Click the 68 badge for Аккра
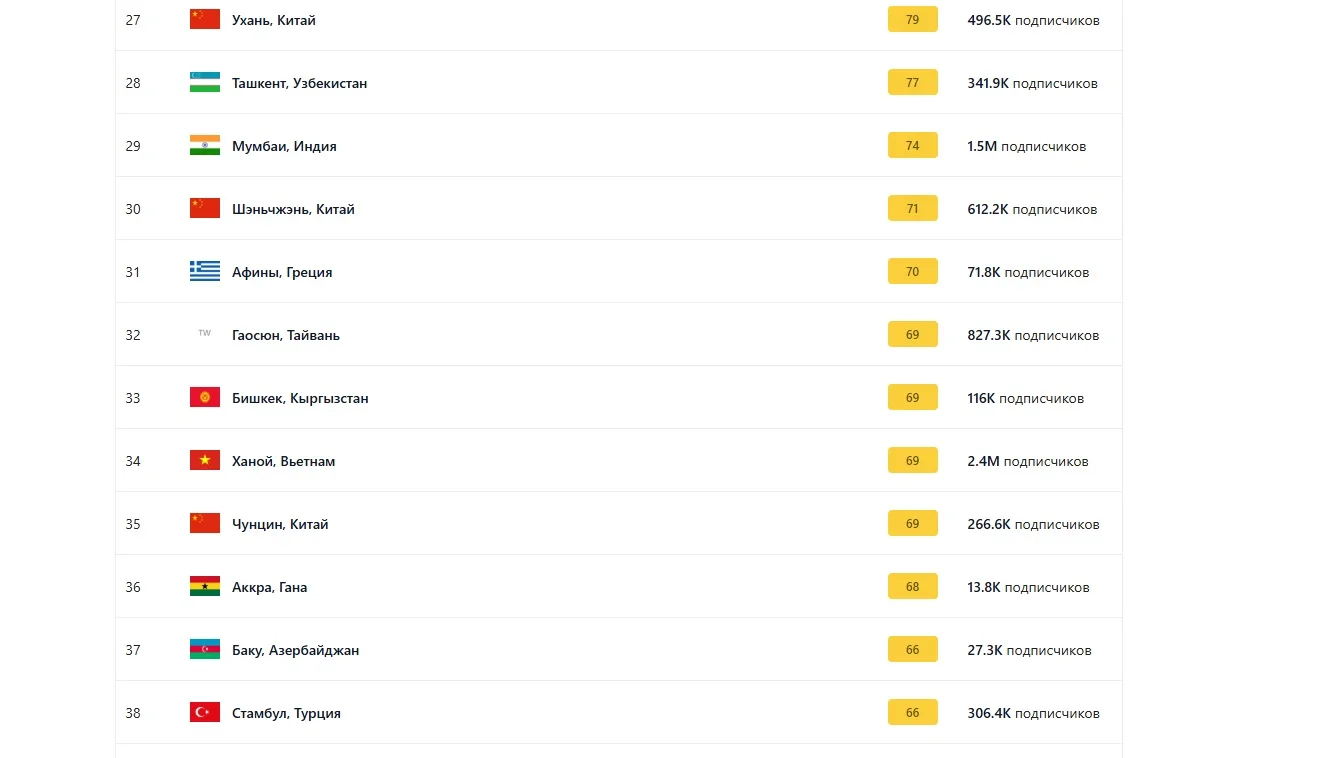This screenshot has width=1324, height=758. pyautogui.click(x=912, y=587)
